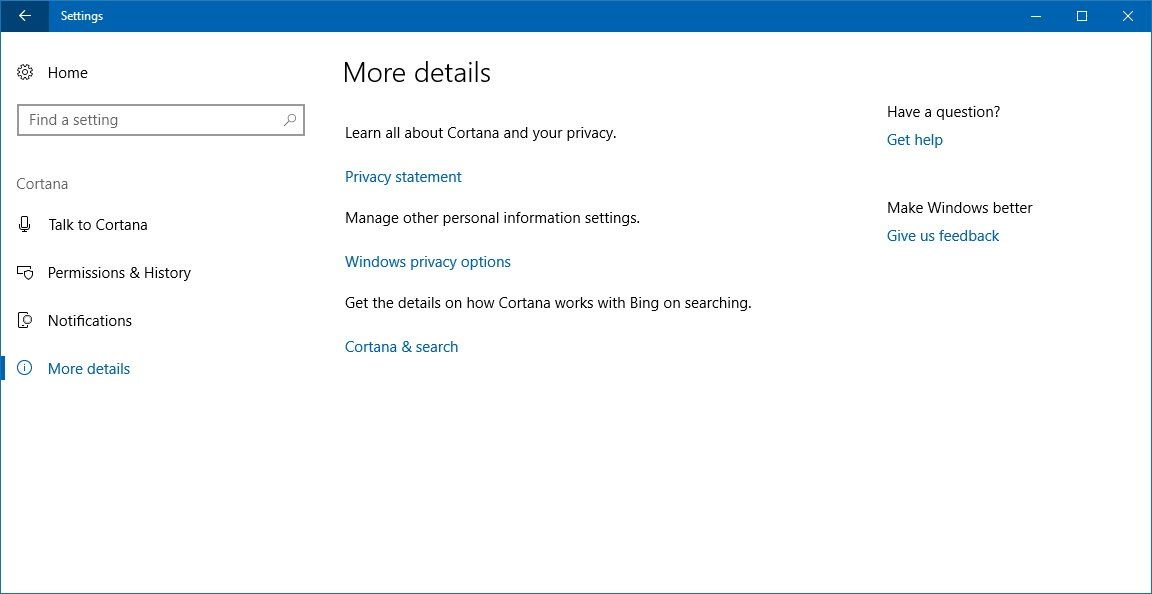Click the Permissions & History icon

point(24,272)
